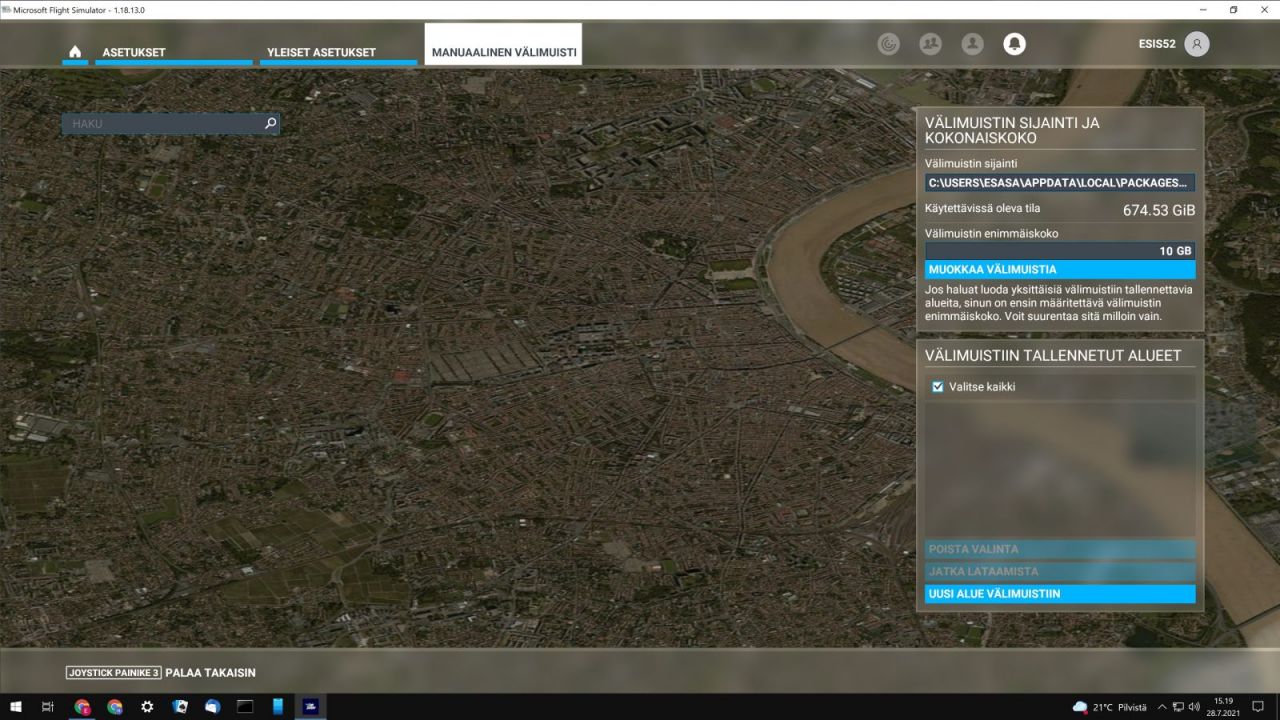Open the Thunderbird mail taskbar icon
This screenshot has width=1280, height=720.
pyautogui.click(x=212, y=707)
